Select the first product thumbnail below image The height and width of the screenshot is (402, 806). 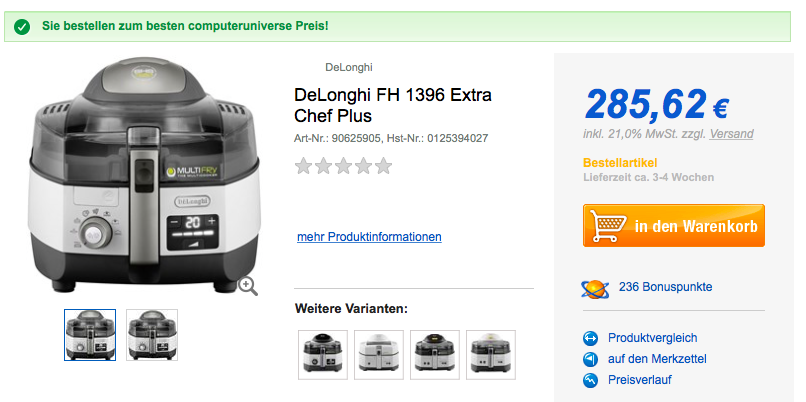[90, 335]
